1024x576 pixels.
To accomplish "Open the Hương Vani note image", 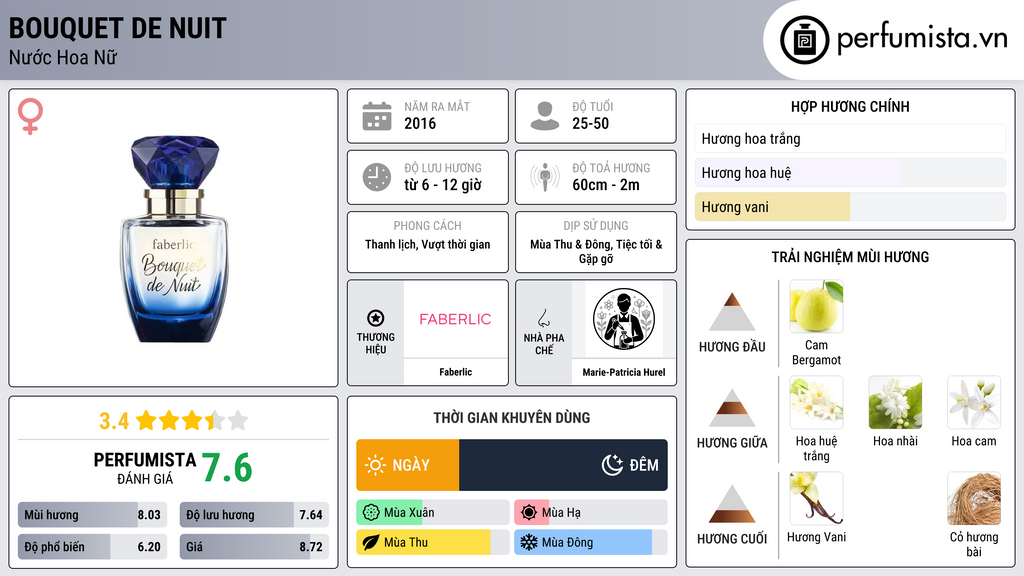I will click(x=816, y=498).
